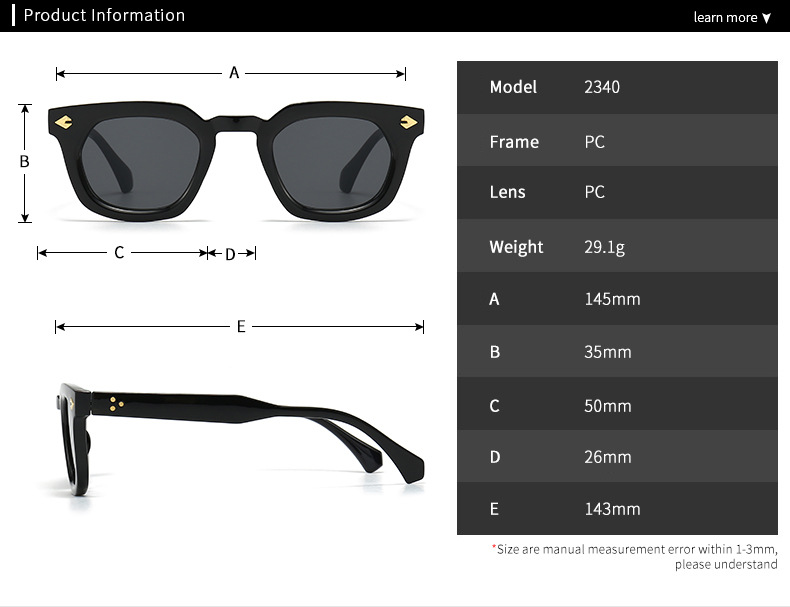The height and width of the screenshot is (607, 790).
Task: Click the gold rivet on left lens corner
Action: 63,122
